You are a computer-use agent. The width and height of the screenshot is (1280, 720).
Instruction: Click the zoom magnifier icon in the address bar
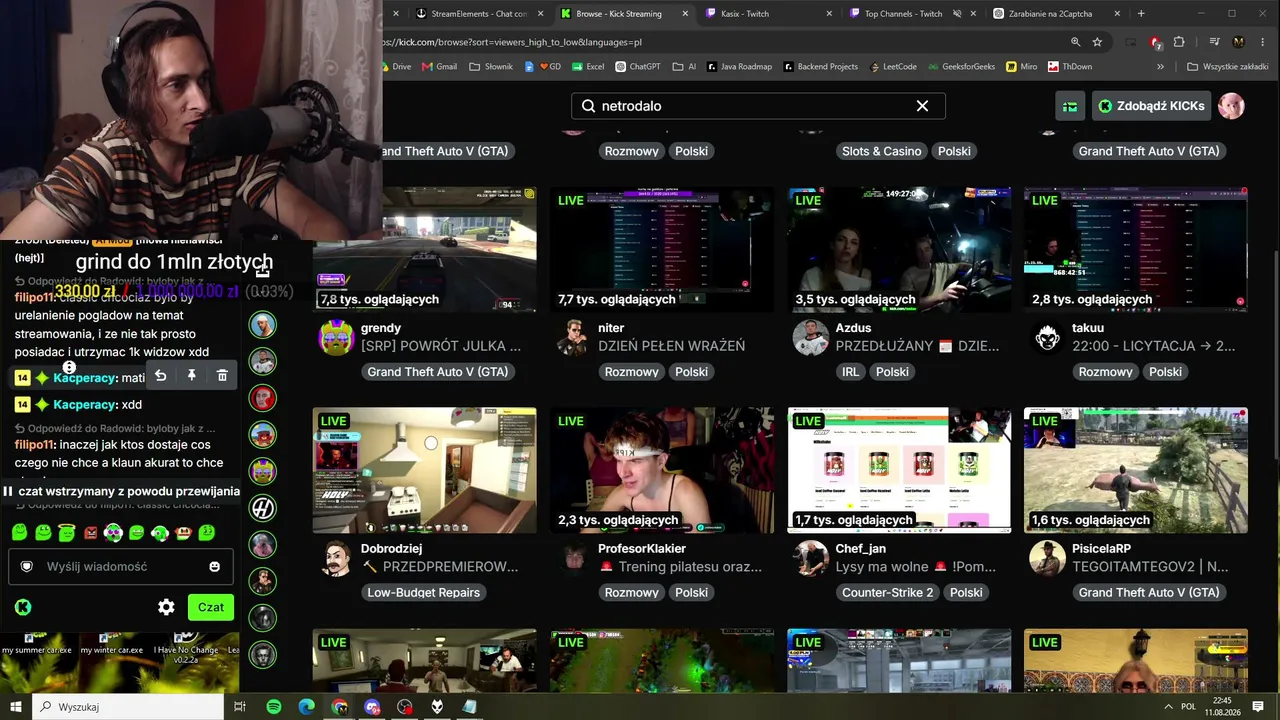pyautogui.click(x=1075, y=42)
